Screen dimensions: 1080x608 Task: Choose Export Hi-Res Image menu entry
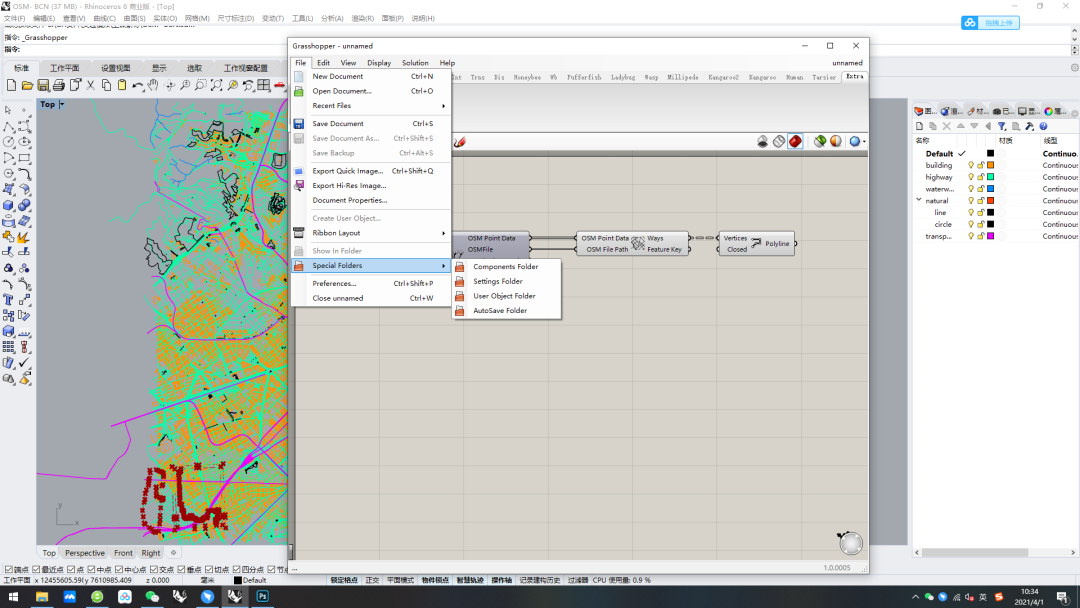[x=373, y=186]
